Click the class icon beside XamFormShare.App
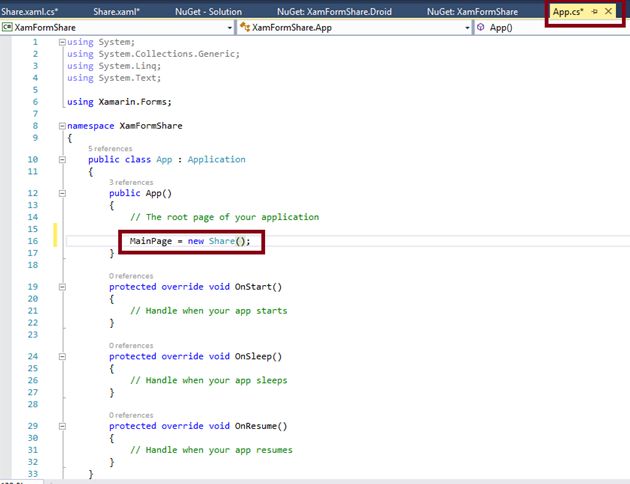Viewport: 630px width, 484px height. pyautogui.click(x=244, y=27)
